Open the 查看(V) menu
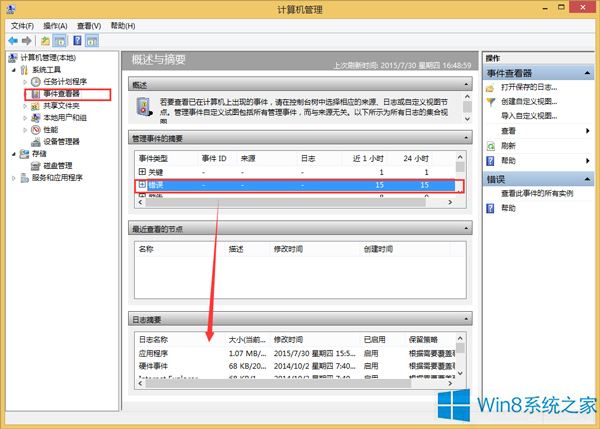The image size is (600, 429). pos(89,26)
